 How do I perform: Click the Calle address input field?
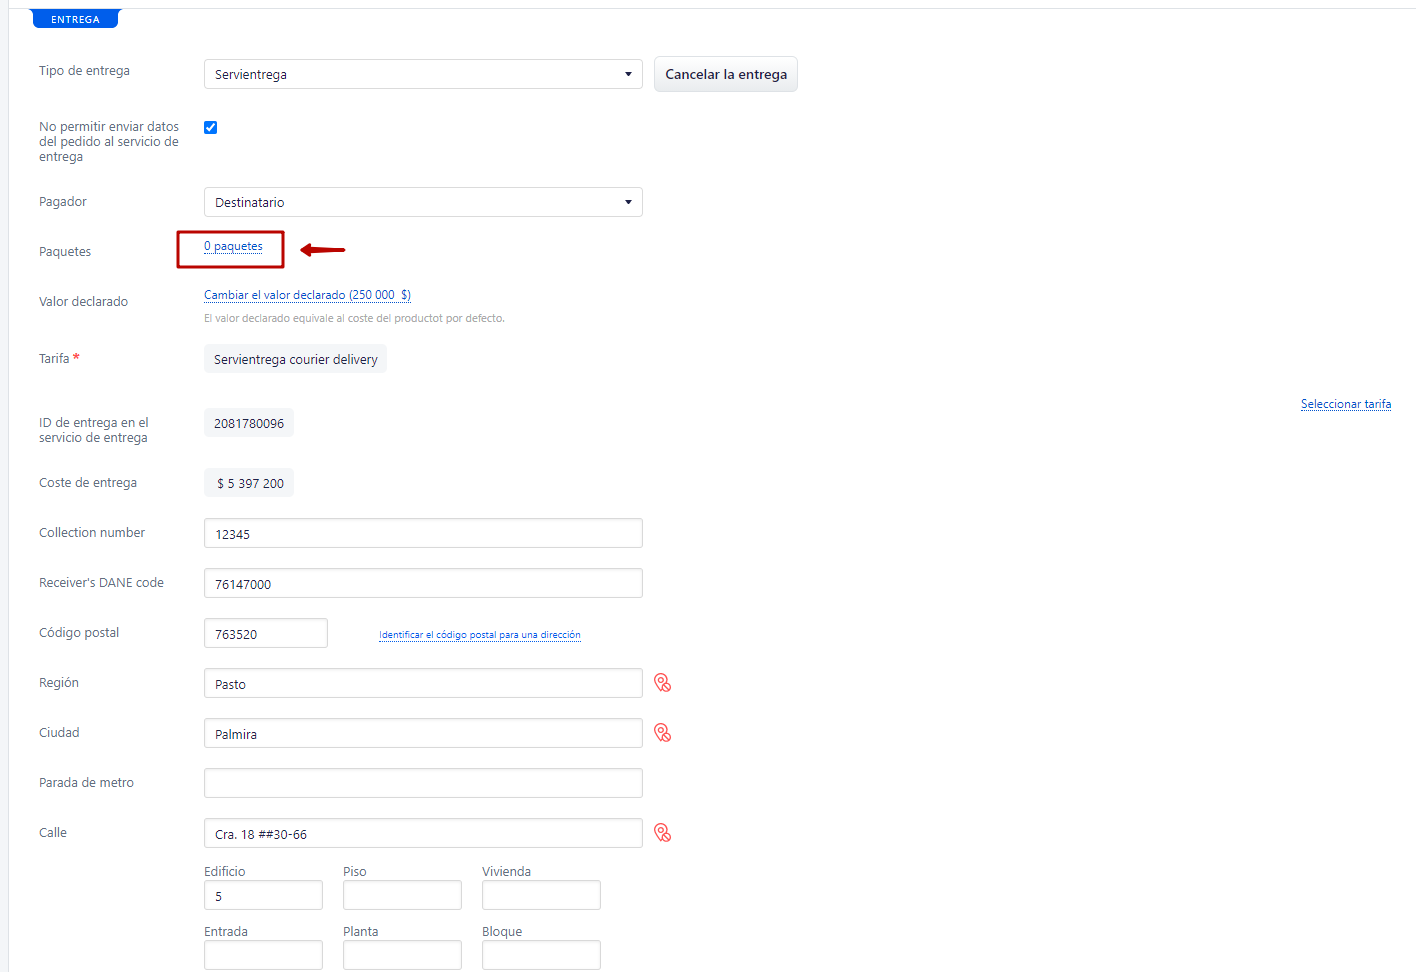tap(423, 833)
